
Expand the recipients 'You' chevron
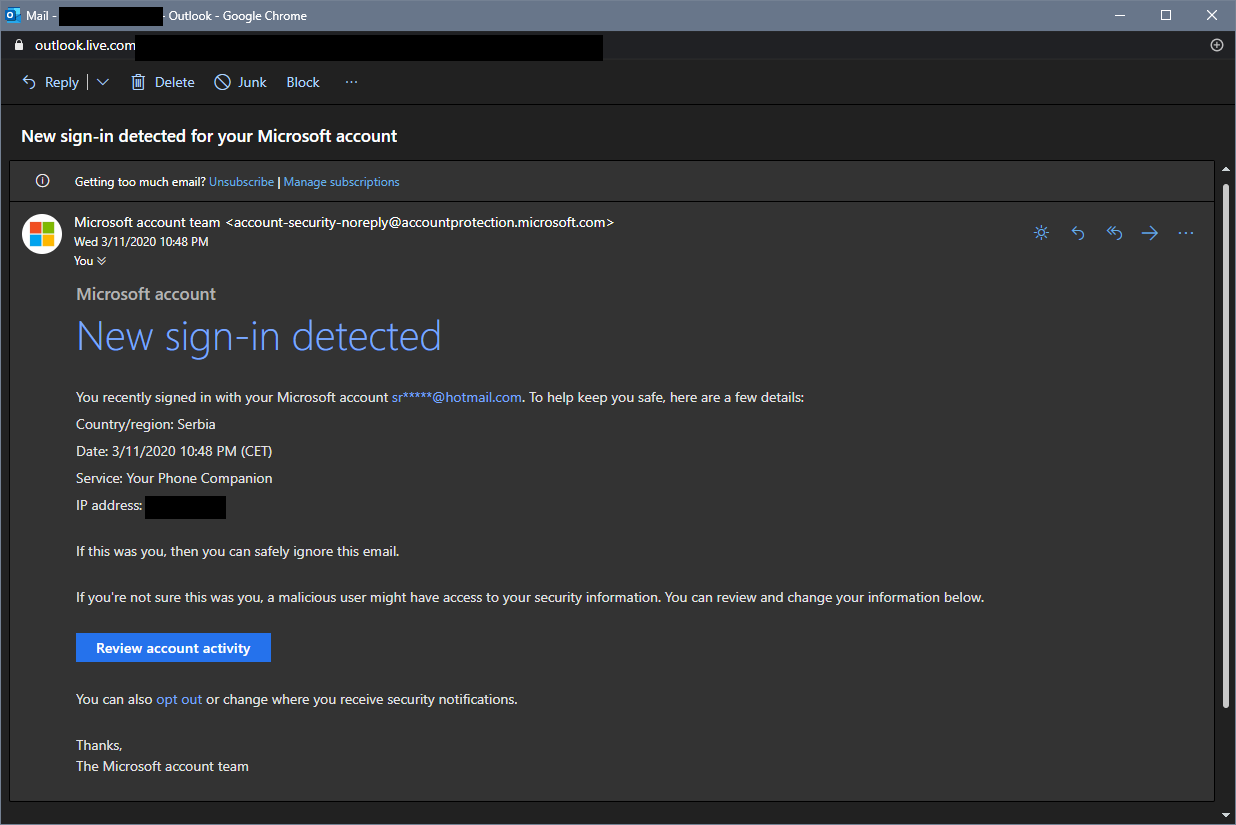(101, 261)
